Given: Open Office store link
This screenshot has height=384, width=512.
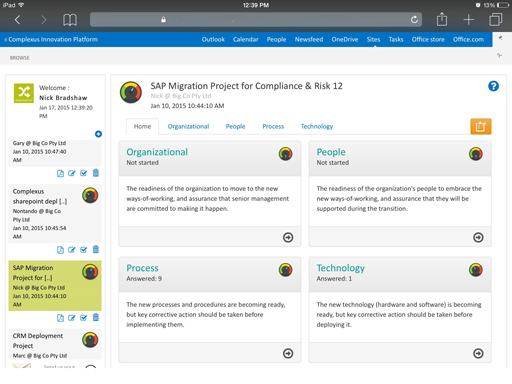Looking at the screenshot, I should (428, 39).
